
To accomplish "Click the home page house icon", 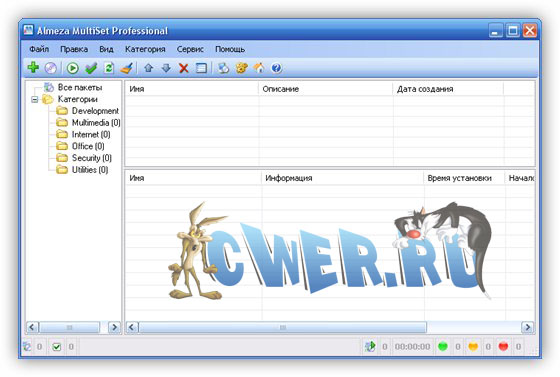I will point(259,68).
